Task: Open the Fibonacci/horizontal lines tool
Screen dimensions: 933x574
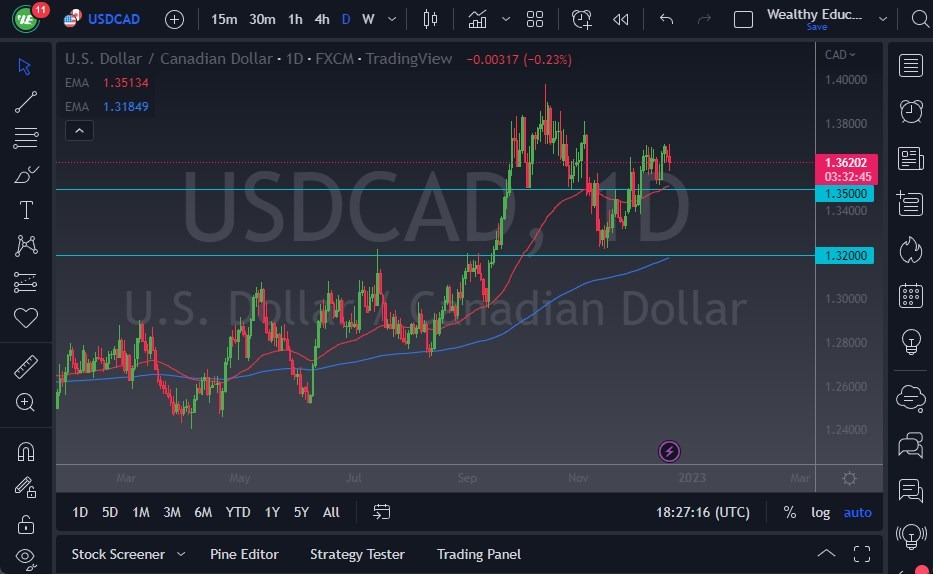Action: click(x=26, y=138)
